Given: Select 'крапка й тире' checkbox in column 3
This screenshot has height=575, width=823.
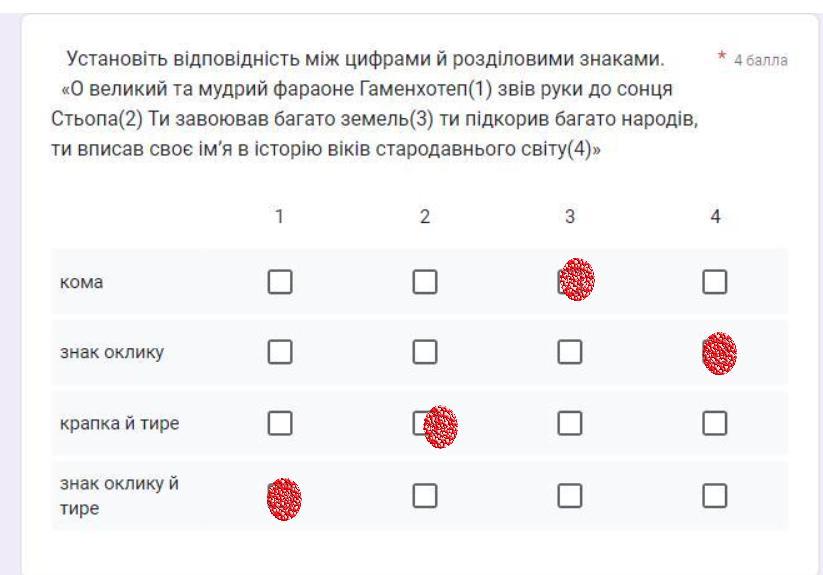Looking at the screenshot, I should coord(569,424).
